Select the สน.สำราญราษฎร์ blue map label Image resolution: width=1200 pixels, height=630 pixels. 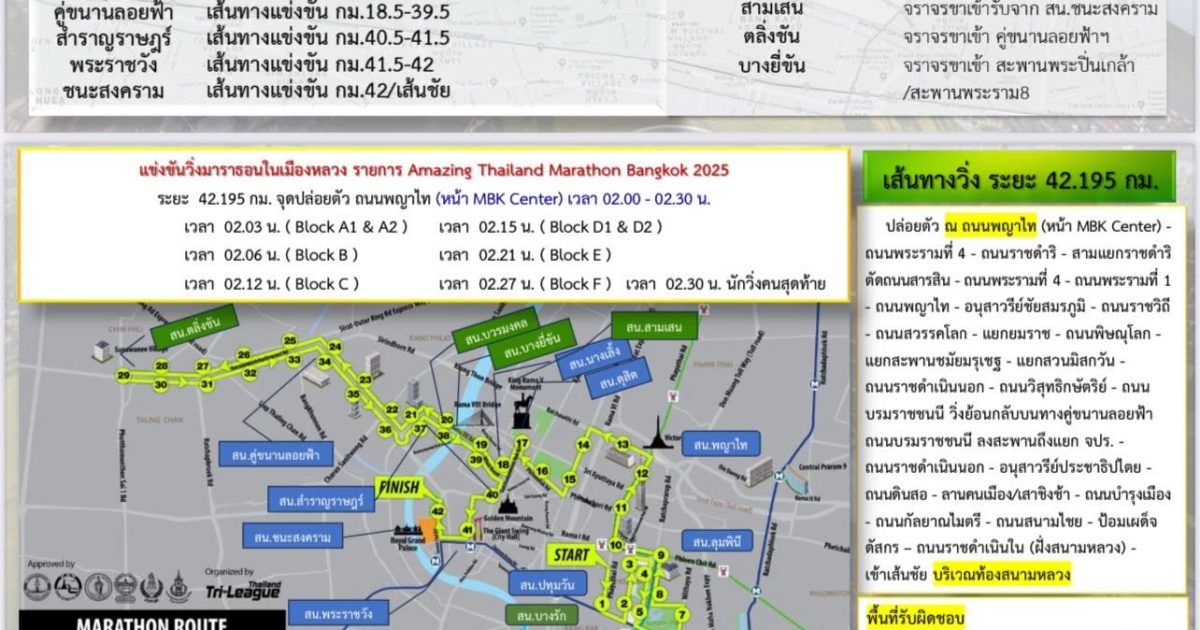click(x=319, y=500)
